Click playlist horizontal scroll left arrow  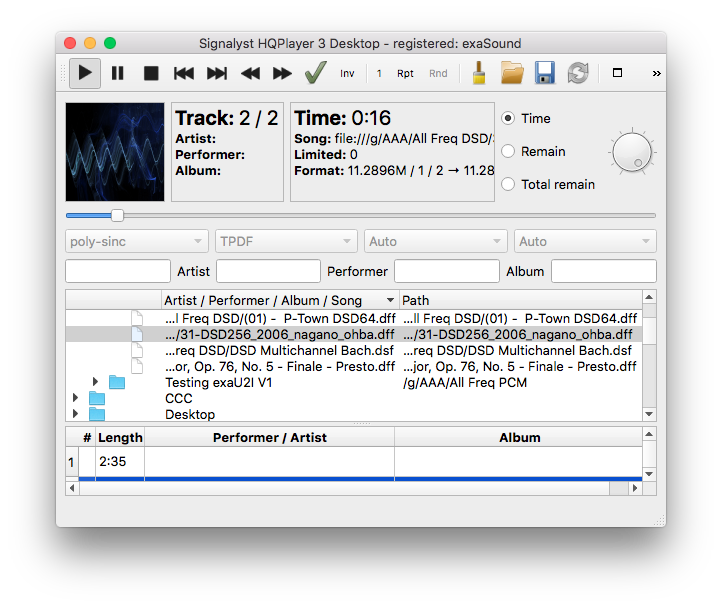point(72,488)
